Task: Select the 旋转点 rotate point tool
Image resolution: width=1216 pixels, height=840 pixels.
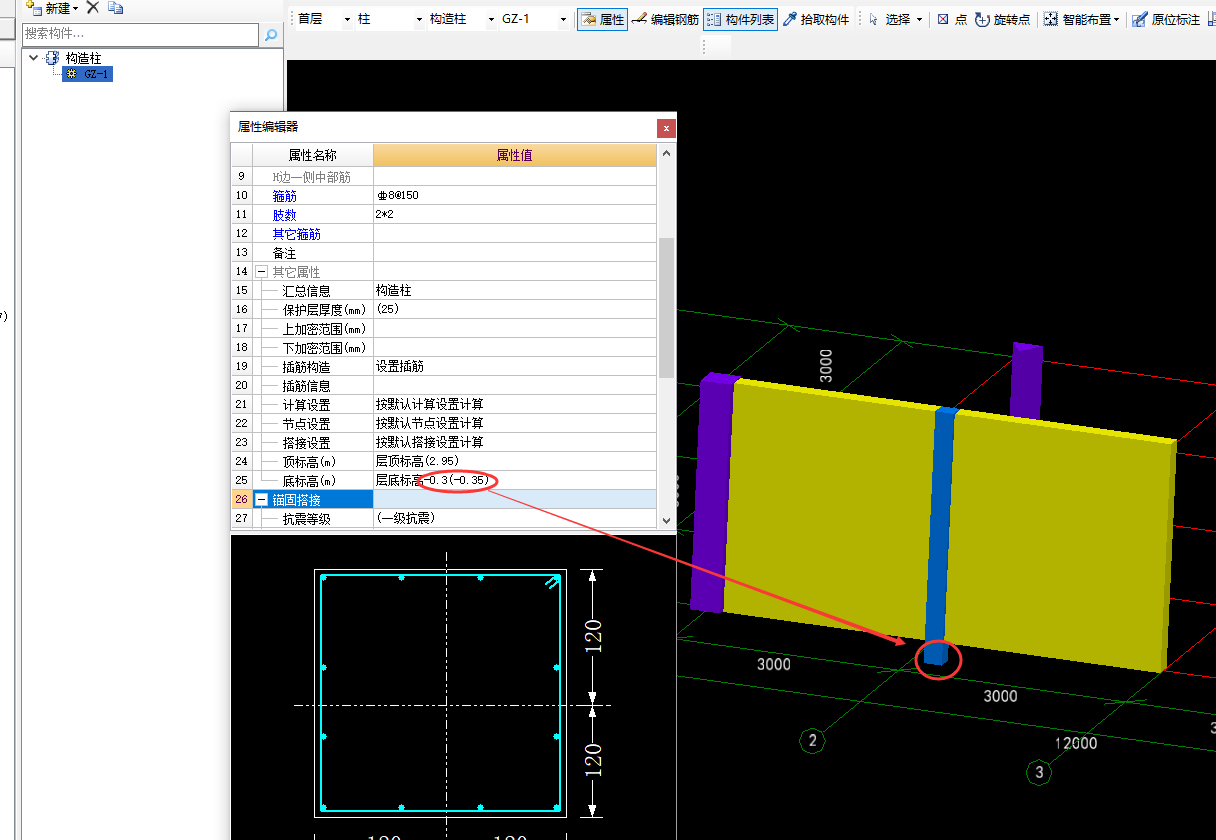Action: (x=1002, y=19)
